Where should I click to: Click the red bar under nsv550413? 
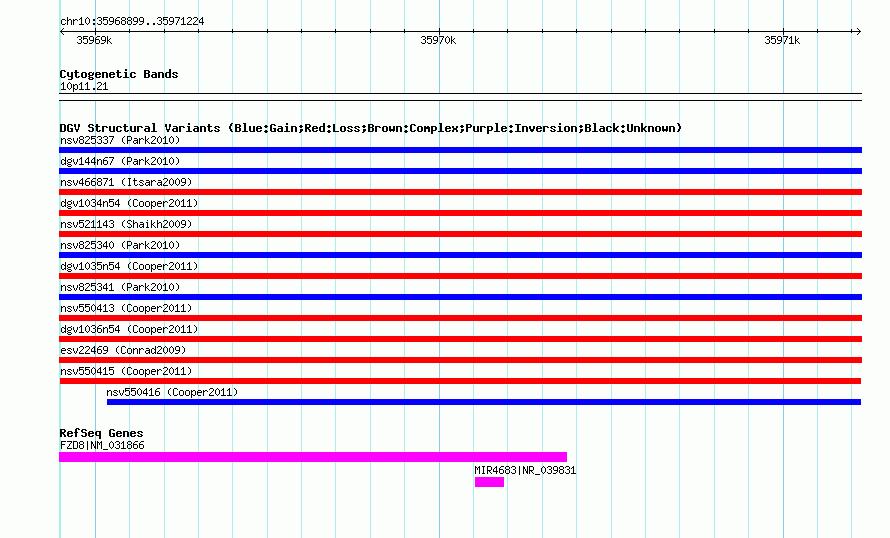(460, 318)
